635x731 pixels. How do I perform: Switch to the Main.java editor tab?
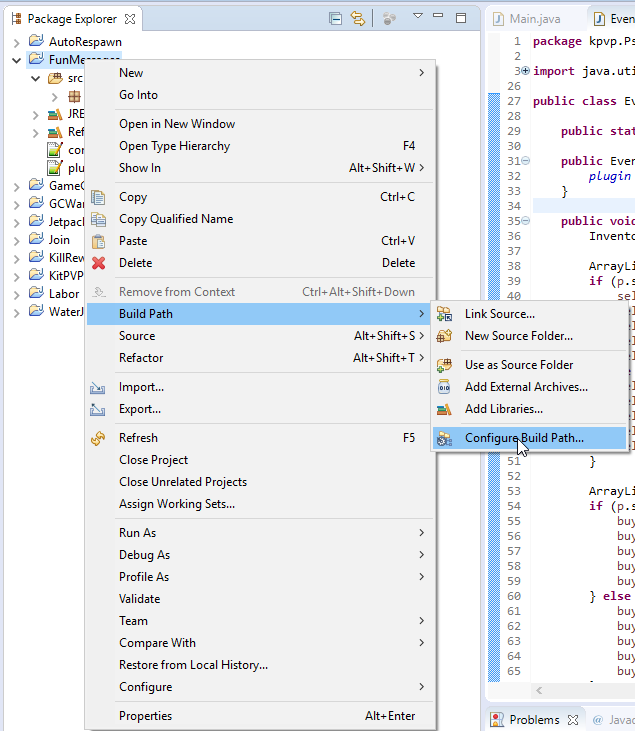pos(535,19)
